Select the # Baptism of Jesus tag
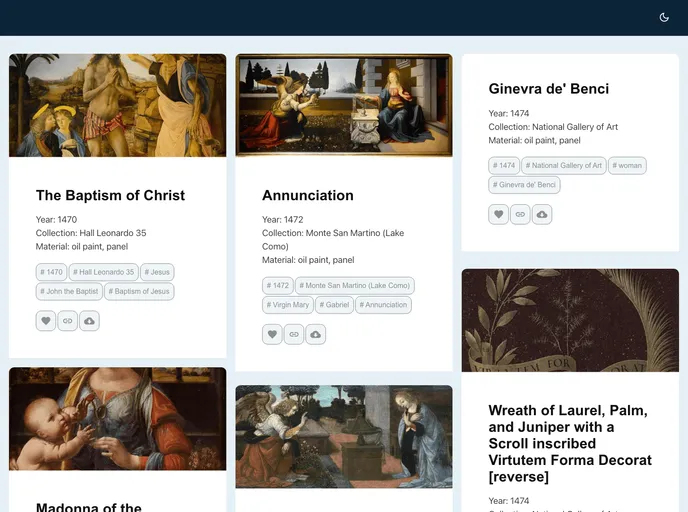Screen dimensions: 688x512 coord(139,291)
